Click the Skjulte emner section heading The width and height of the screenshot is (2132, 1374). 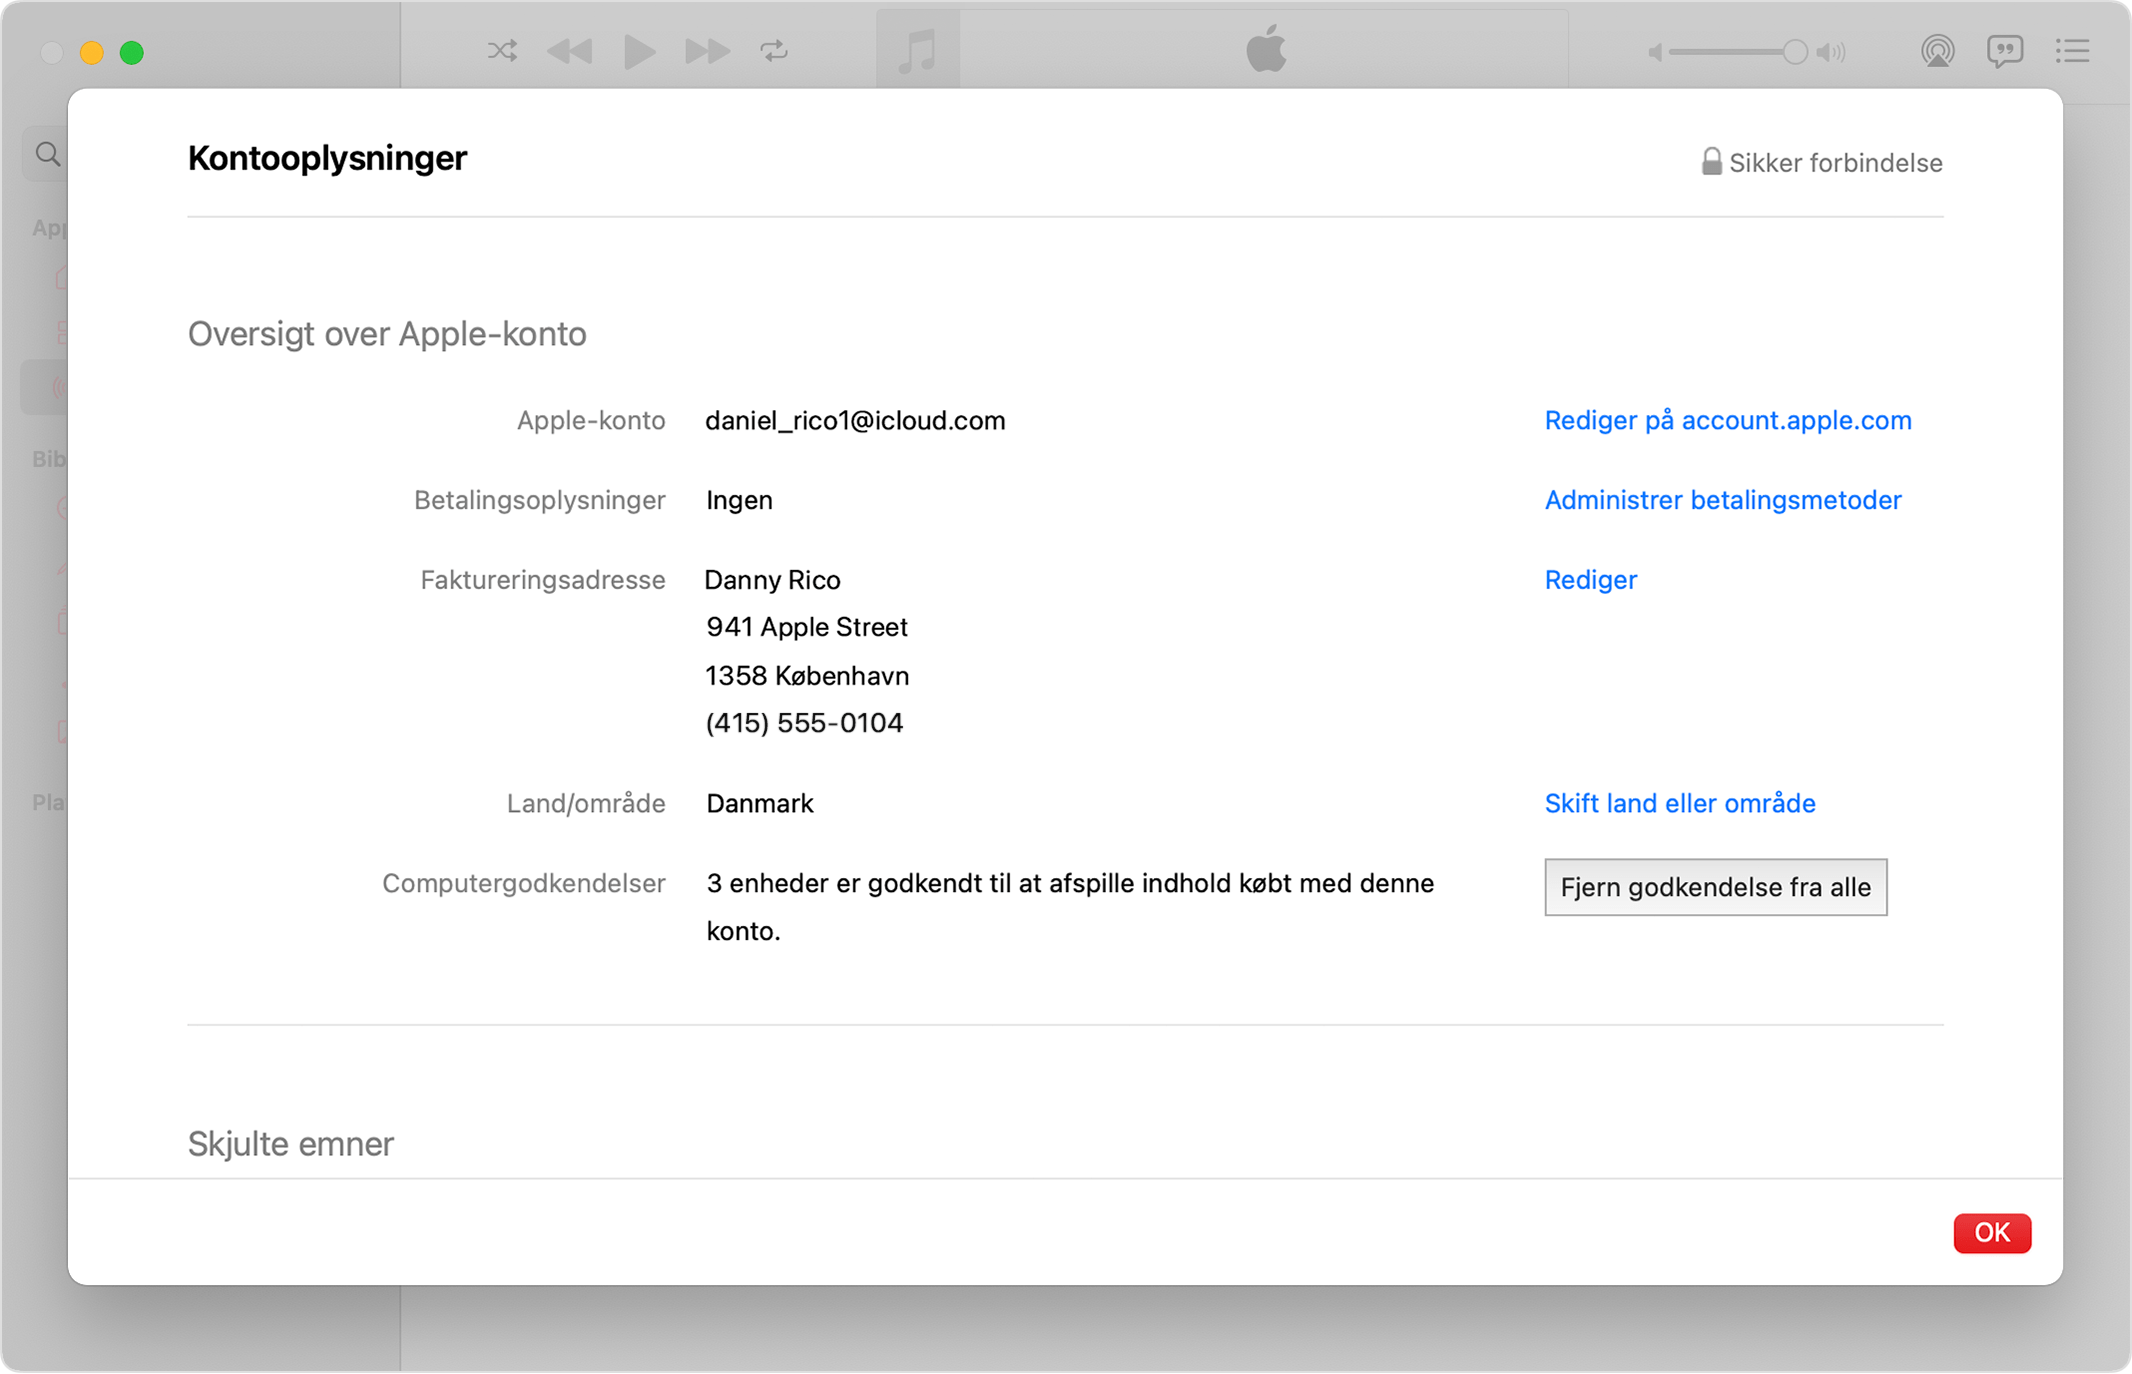(291, 1144)
